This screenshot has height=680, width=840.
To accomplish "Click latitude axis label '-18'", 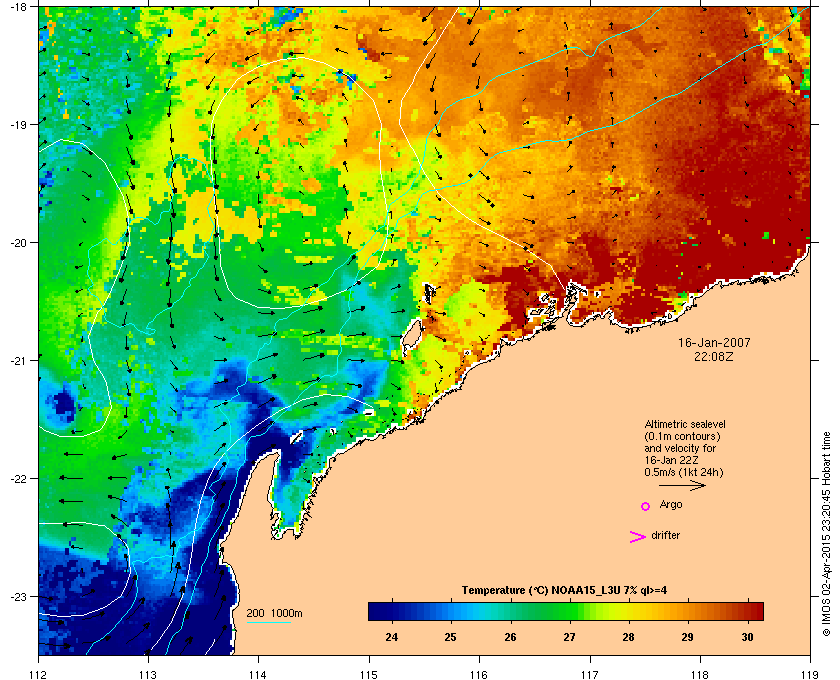I will pos(18,7).
